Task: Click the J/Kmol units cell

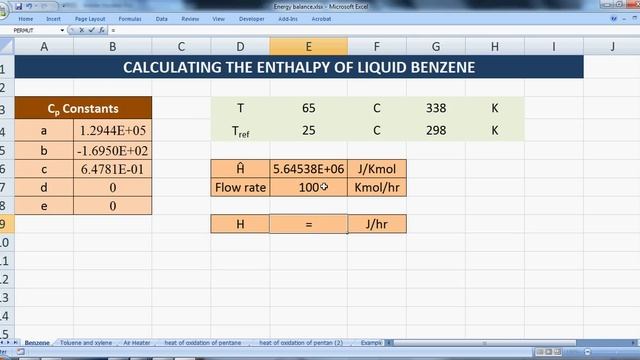Action: click(x=377, y=169)
